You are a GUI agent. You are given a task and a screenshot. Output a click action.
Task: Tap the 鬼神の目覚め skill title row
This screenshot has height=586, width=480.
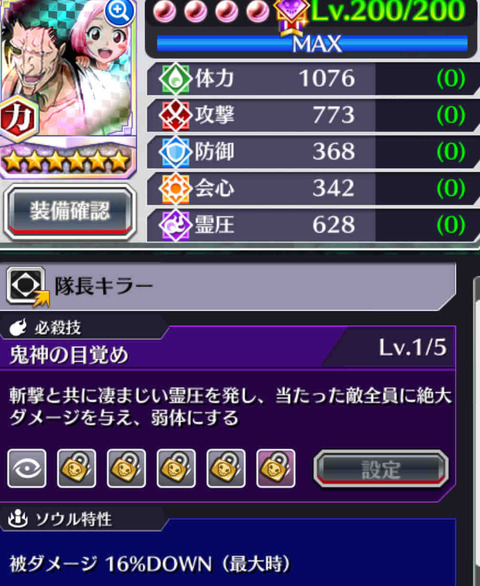[x=227, y=353]
